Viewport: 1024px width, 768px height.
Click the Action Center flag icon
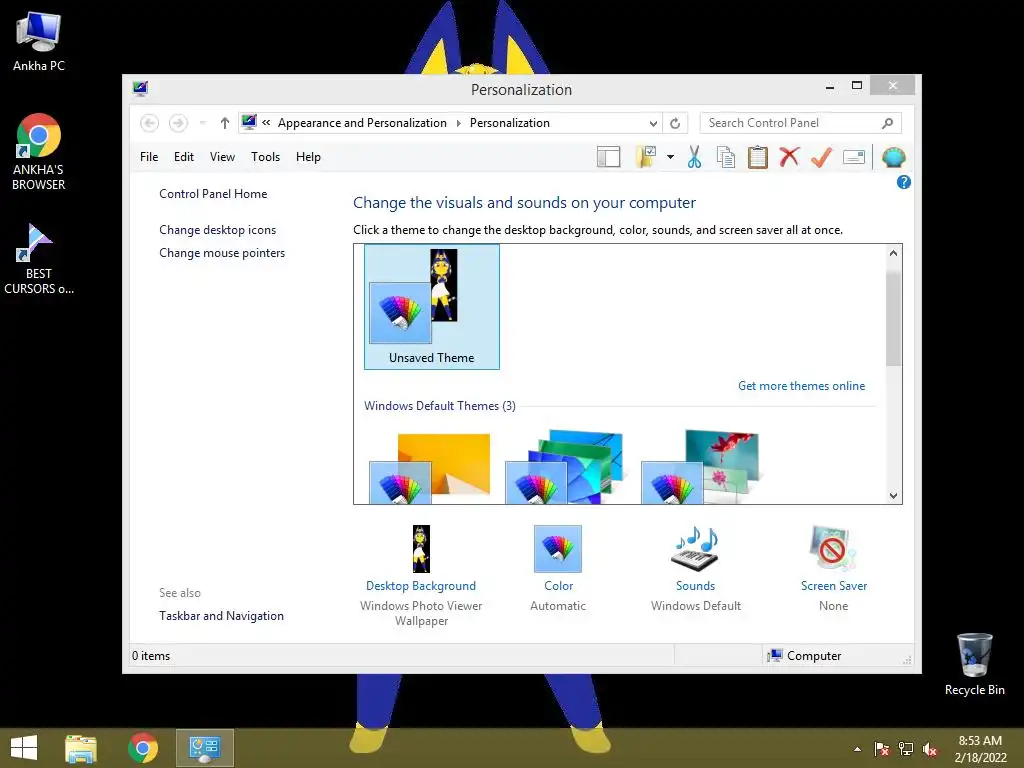click(x=882, y=749)
